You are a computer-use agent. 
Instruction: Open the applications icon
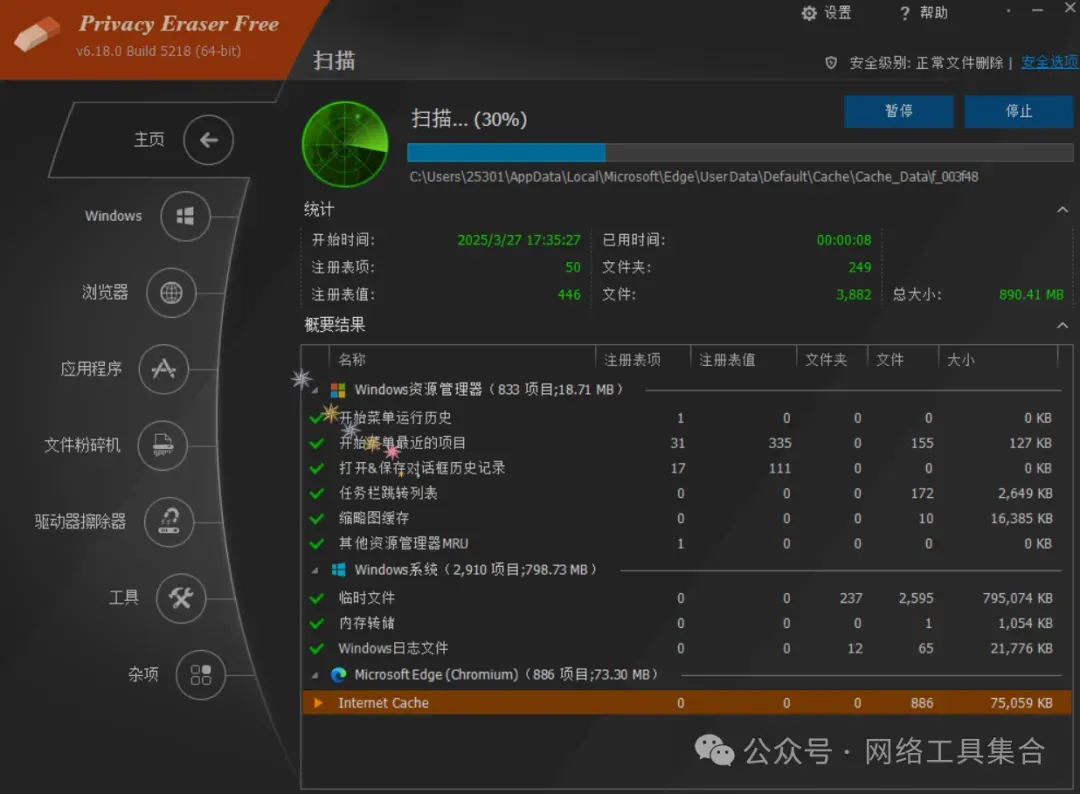coord(163,369)
